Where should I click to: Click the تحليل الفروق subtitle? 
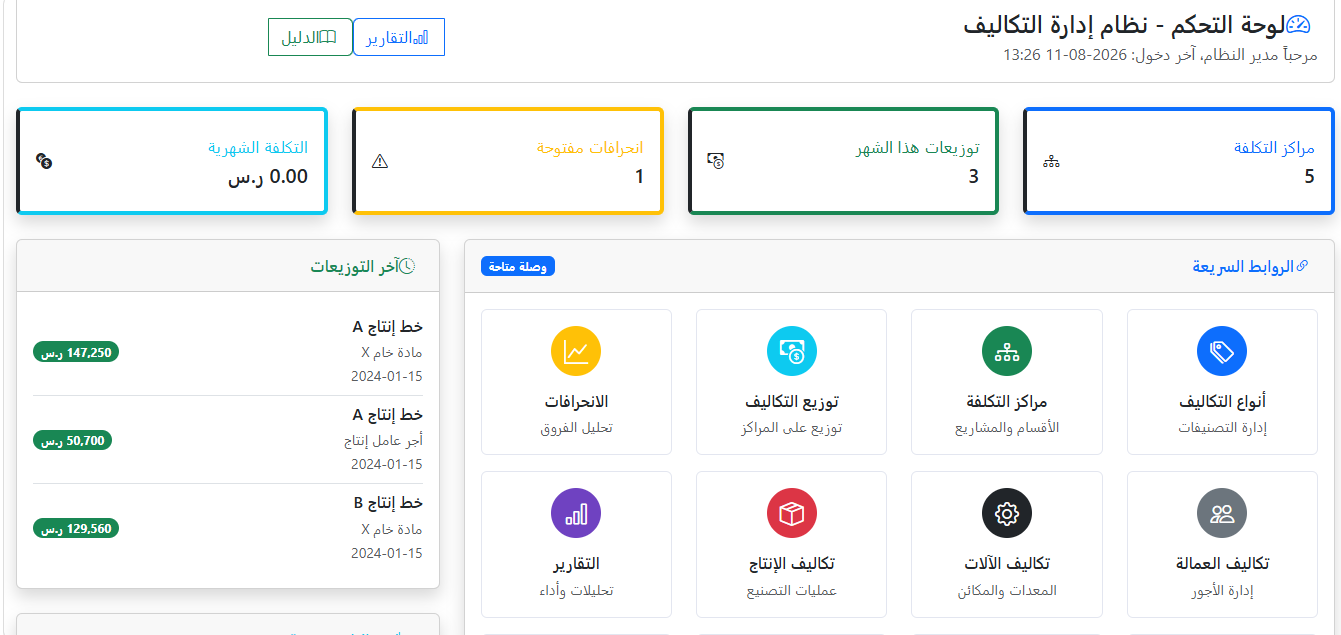[x=576, y=428]
